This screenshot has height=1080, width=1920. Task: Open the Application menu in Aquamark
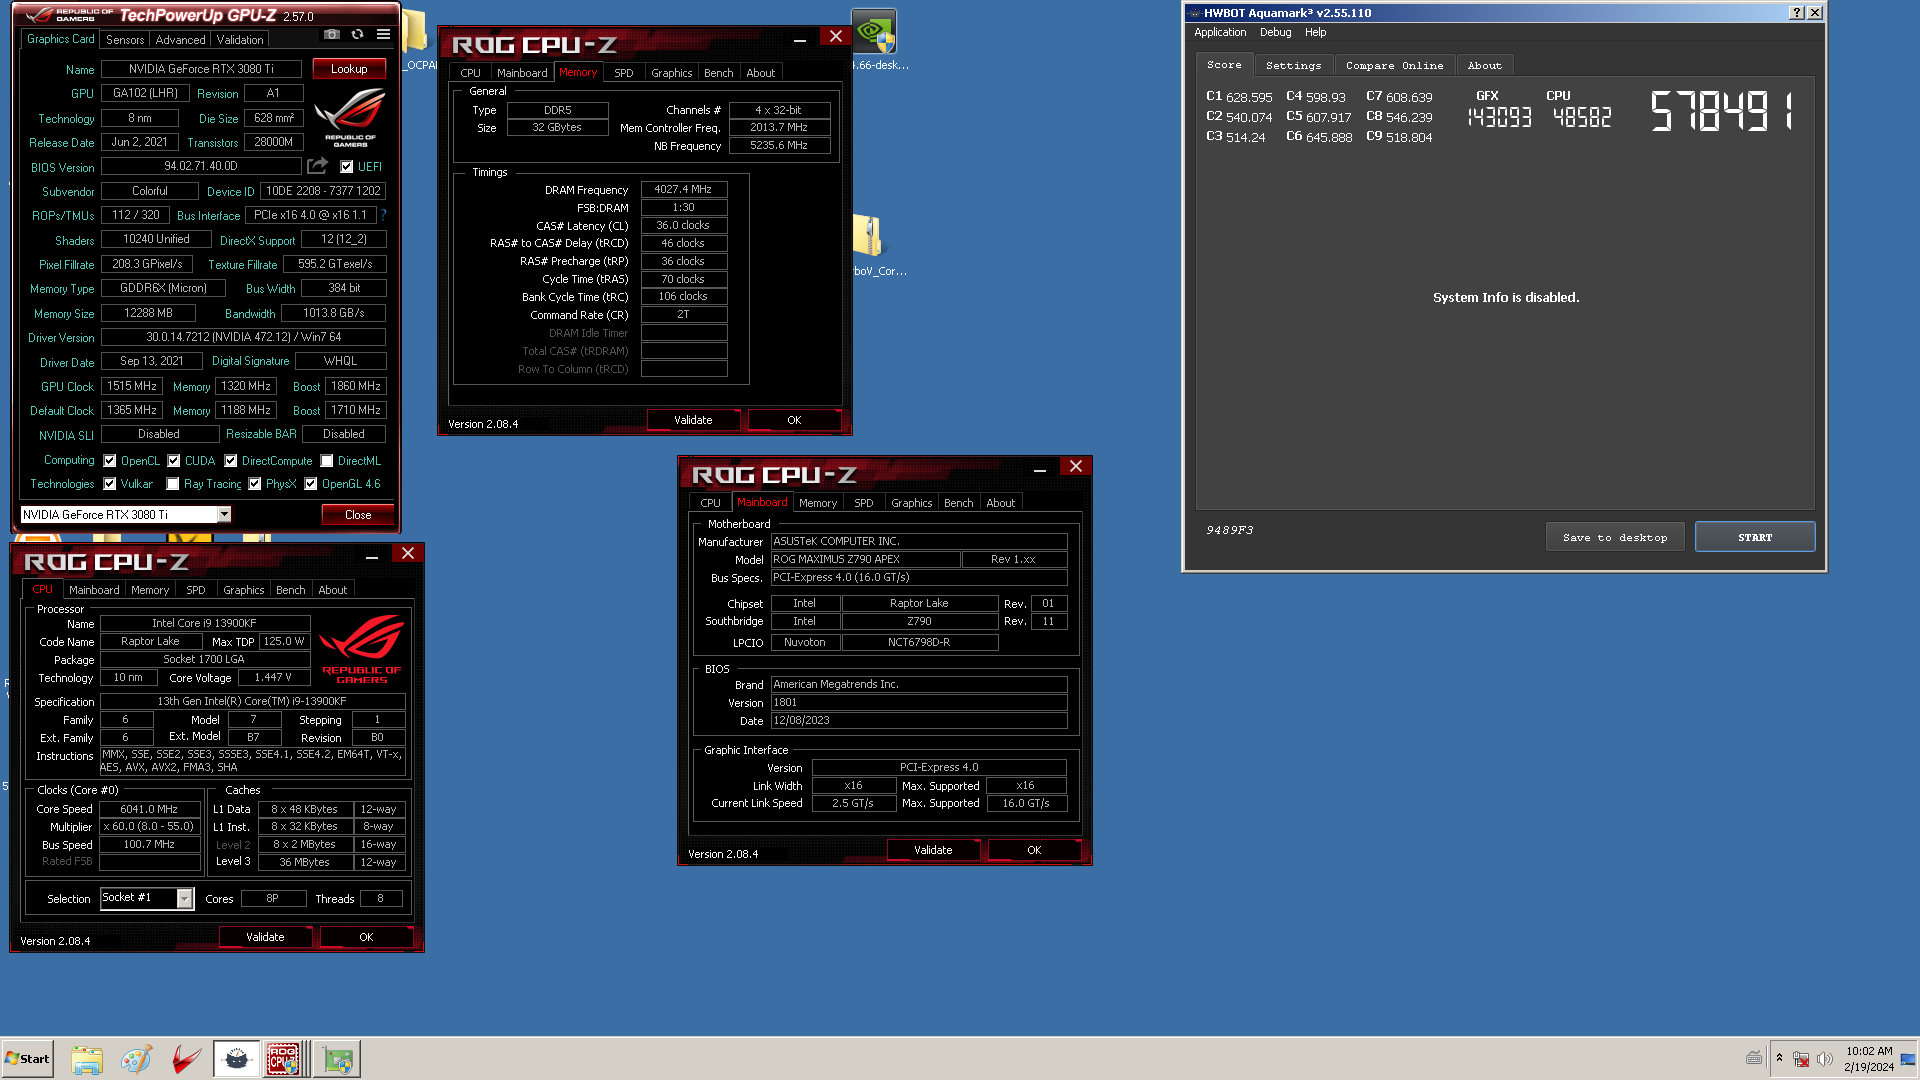[1220, 32]
